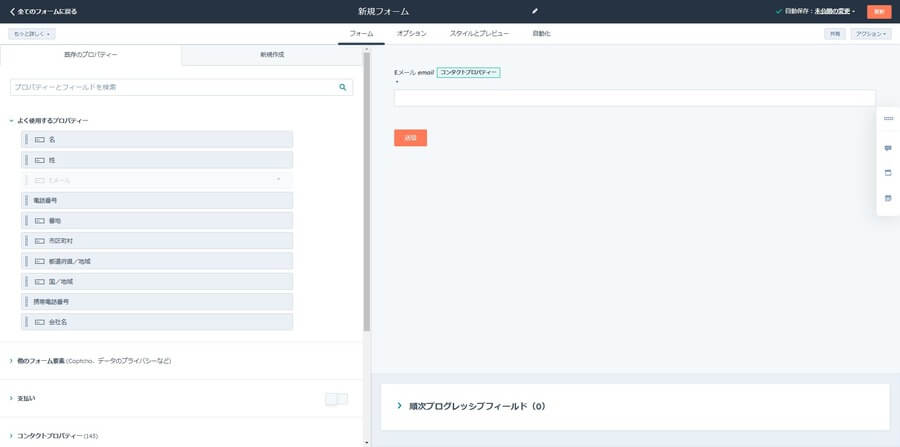Click the window icon below the speech bubble
Image resolution: width=900 pixels, height=447 pixels.
[888, 173]
